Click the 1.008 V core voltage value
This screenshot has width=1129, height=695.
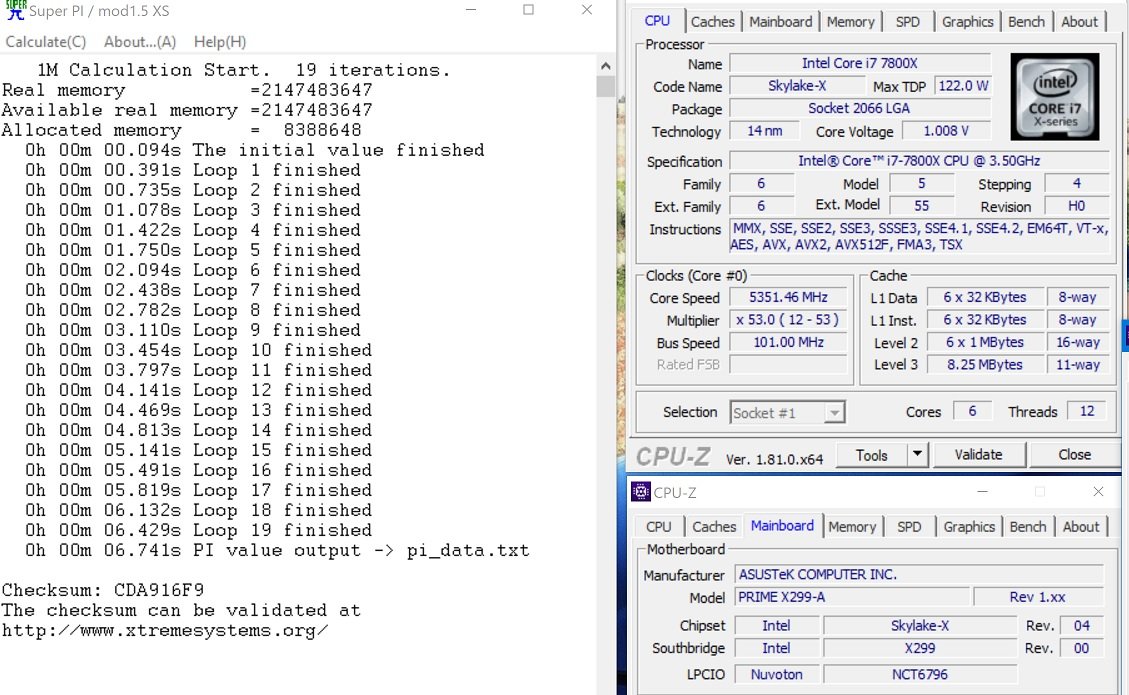(946, 131)
